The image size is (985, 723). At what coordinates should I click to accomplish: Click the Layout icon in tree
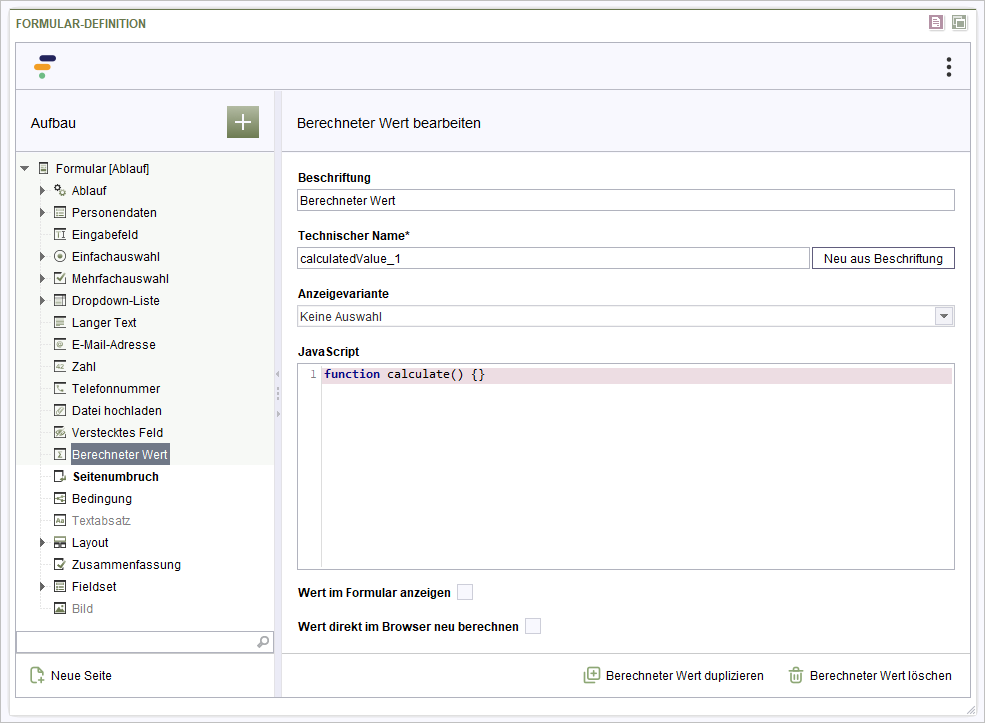click(x=60, y=542)
